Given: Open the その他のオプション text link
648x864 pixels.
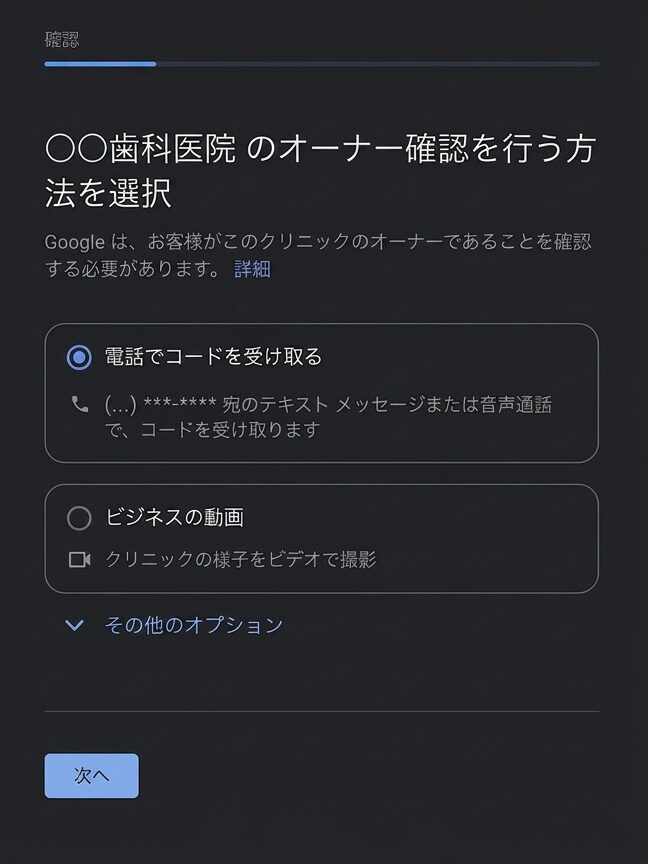Looking at the screenshot, I should tap(194, 626).
